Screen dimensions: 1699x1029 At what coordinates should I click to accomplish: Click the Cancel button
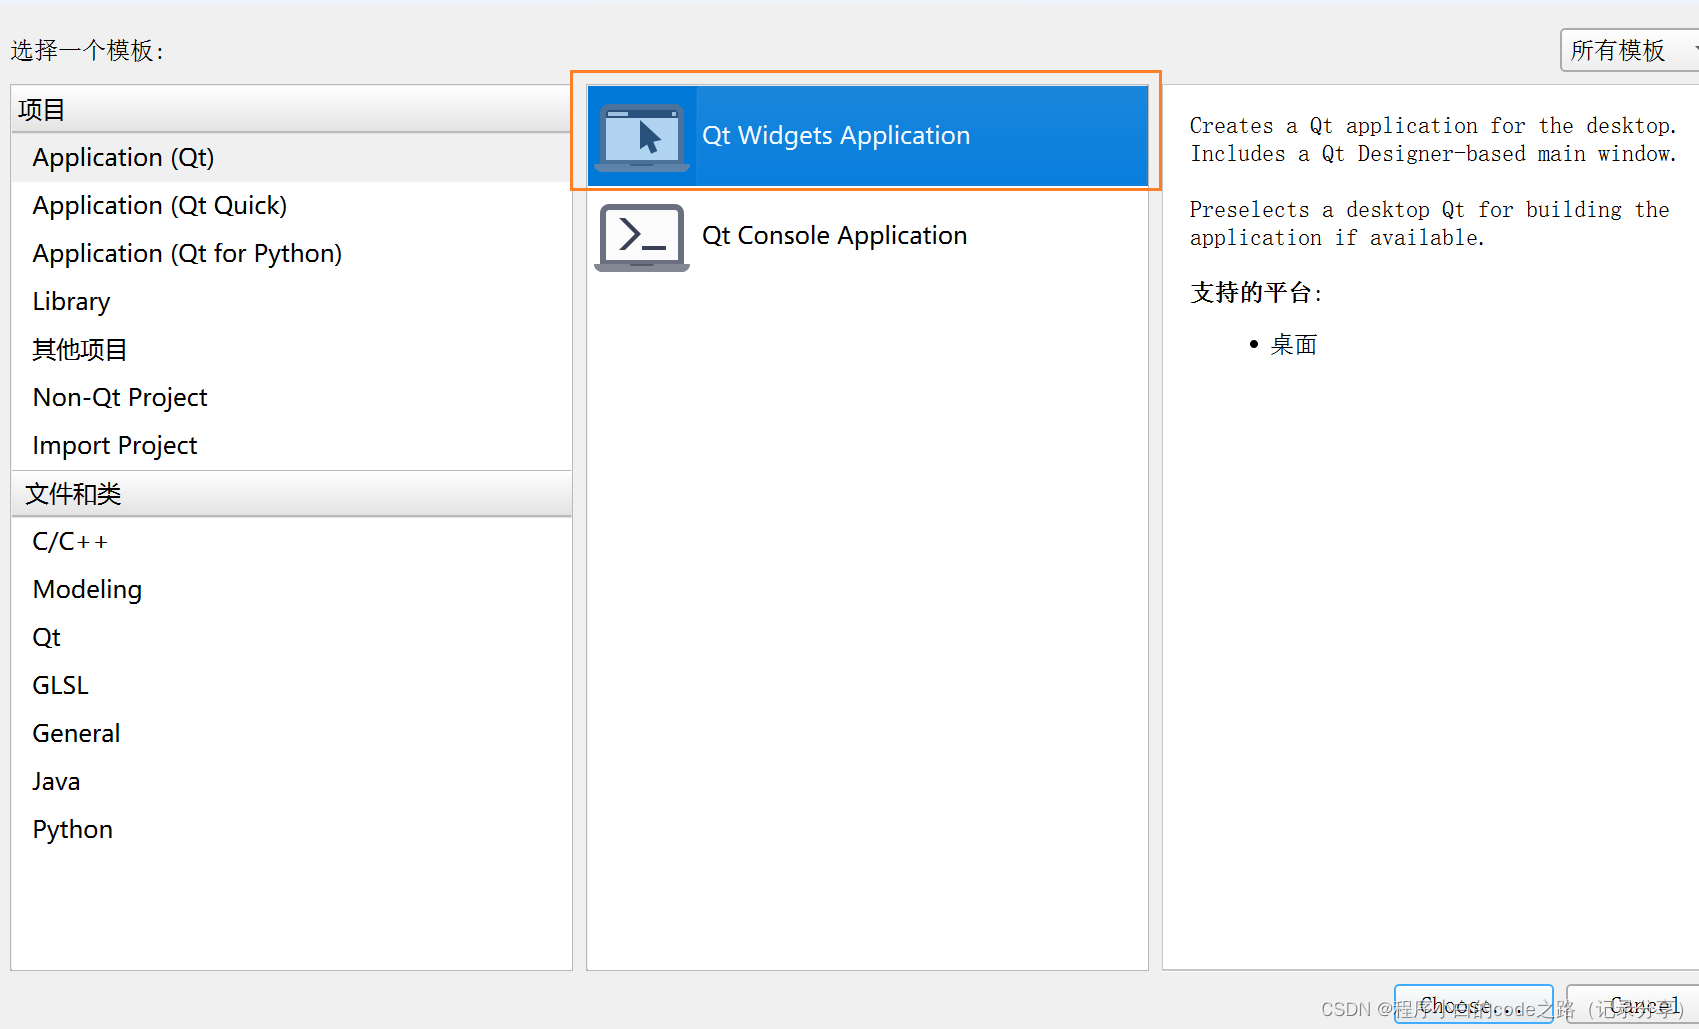click(1634, 1004)
